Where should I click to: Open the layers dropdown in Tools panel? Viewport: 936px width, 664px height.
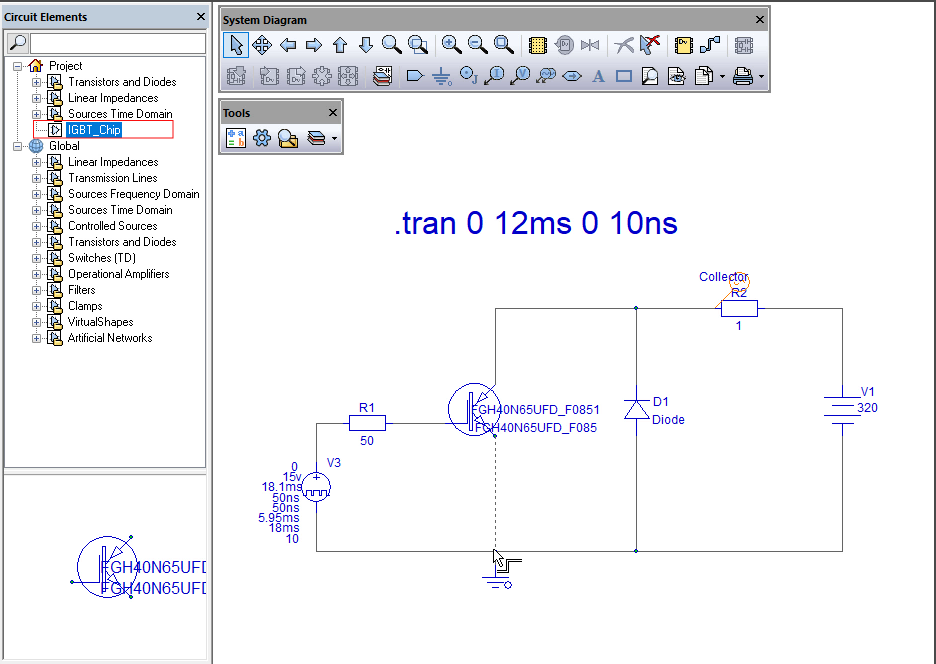334,139
